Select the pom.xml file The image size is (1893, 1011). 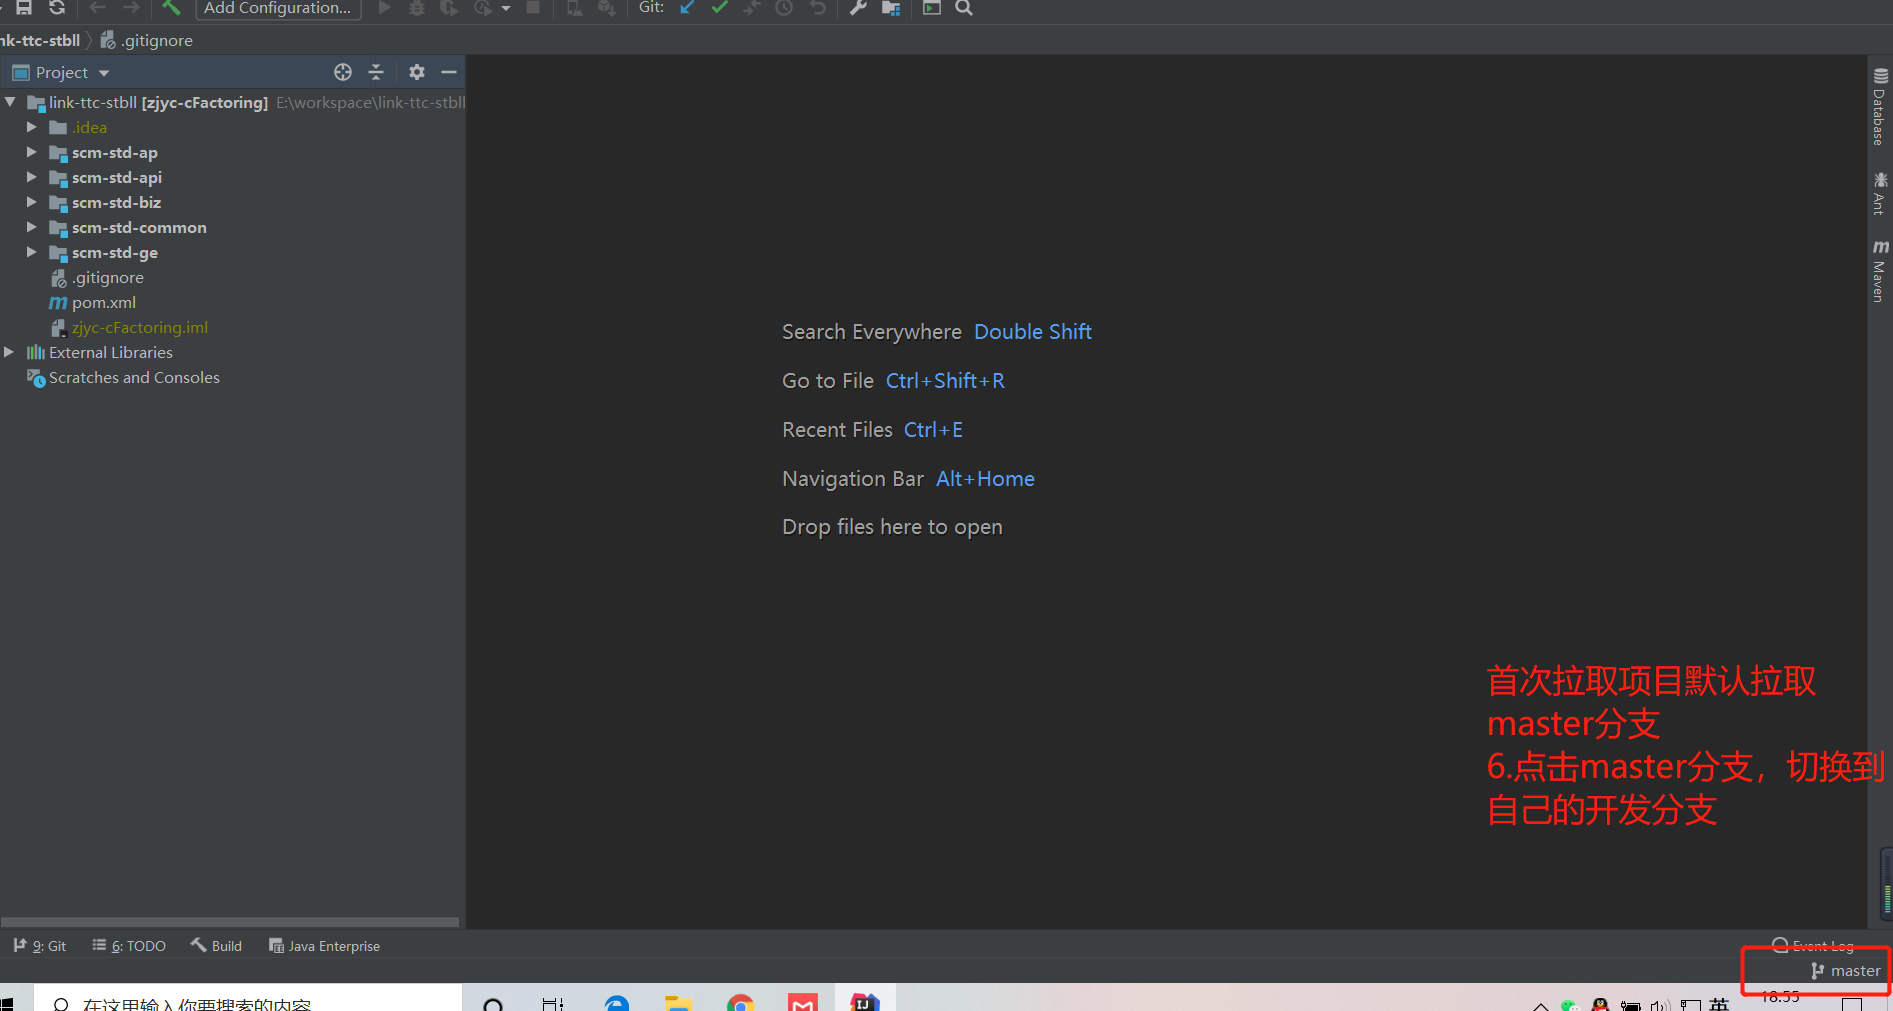coord(92,302)
